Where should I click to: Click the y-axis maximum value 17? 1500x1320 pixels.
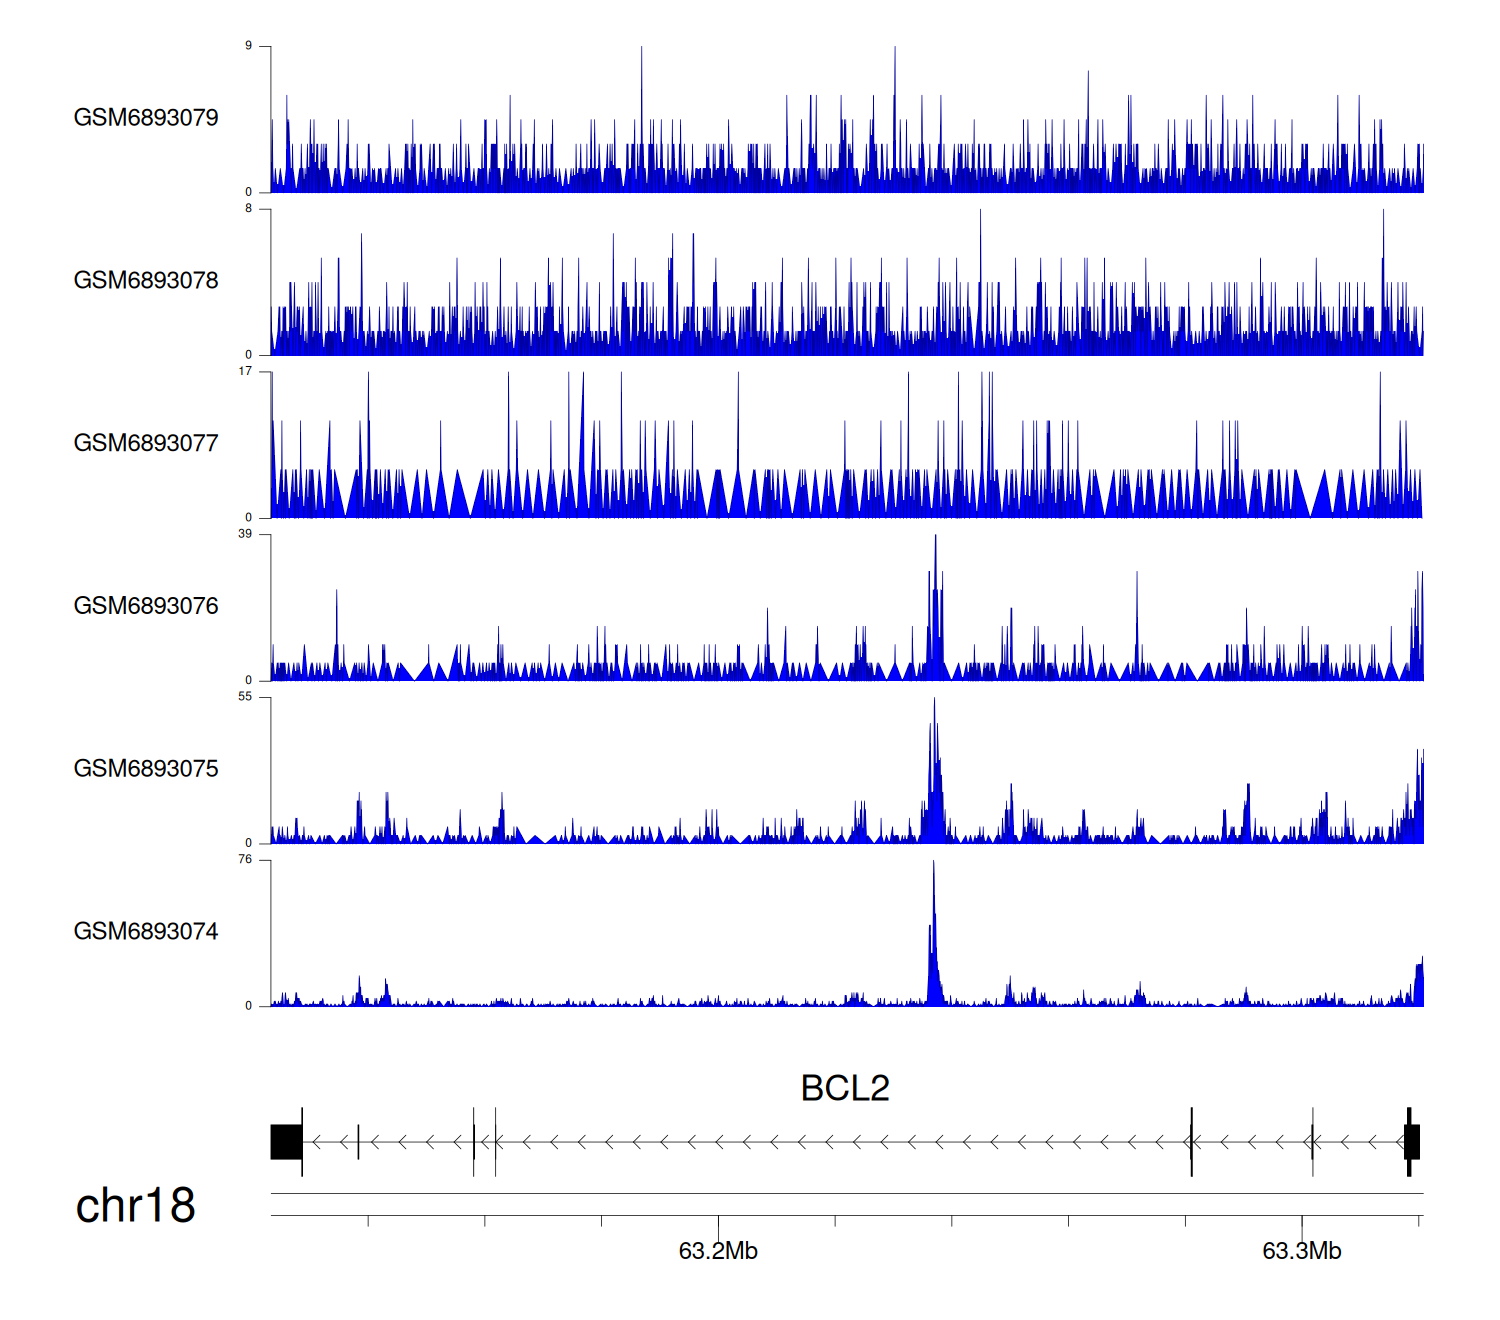coord(245,371)
